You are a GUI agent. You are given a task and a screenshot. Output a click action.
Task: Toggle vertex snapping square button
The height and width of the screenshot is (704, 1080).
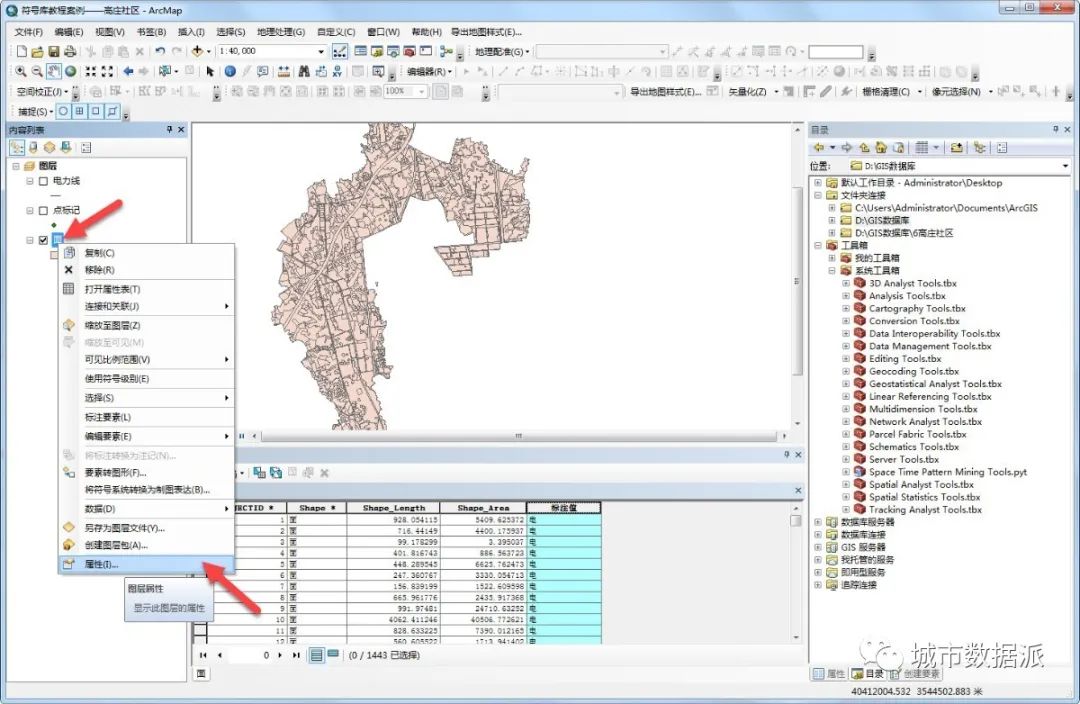coord(96,111)
